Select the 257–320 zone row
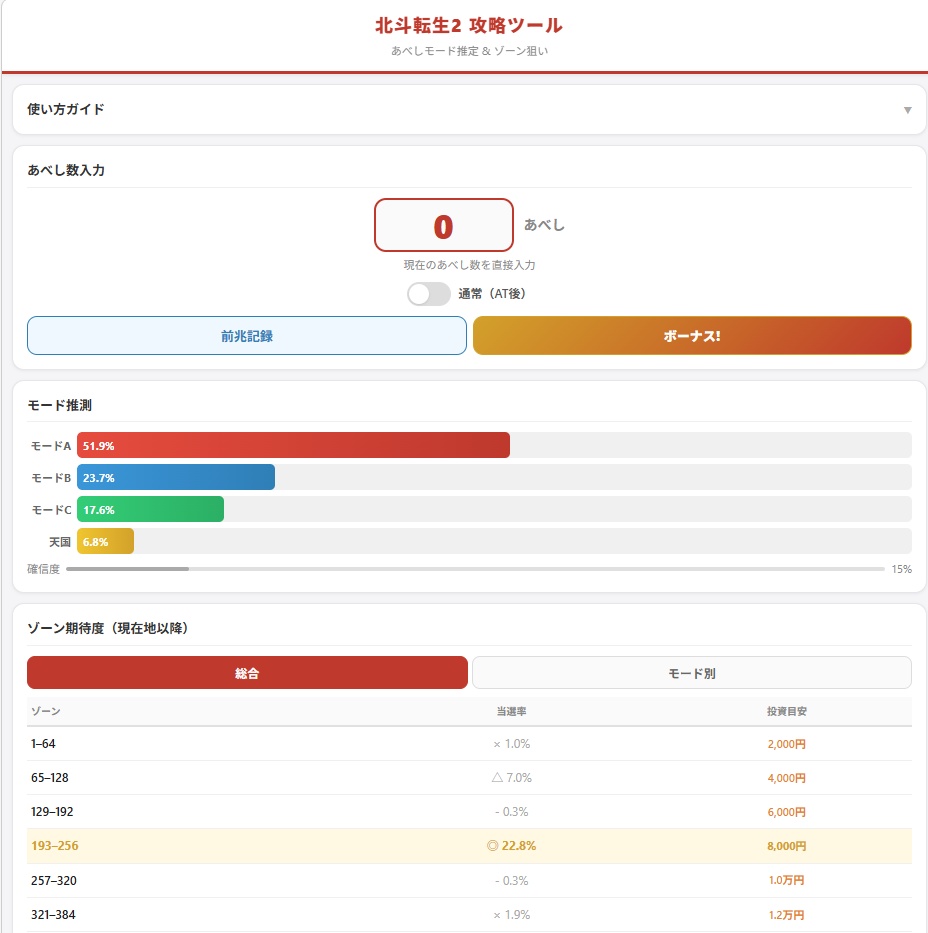Image resolution: width=928 pixels, height=933 pixels. pos(469,880)
